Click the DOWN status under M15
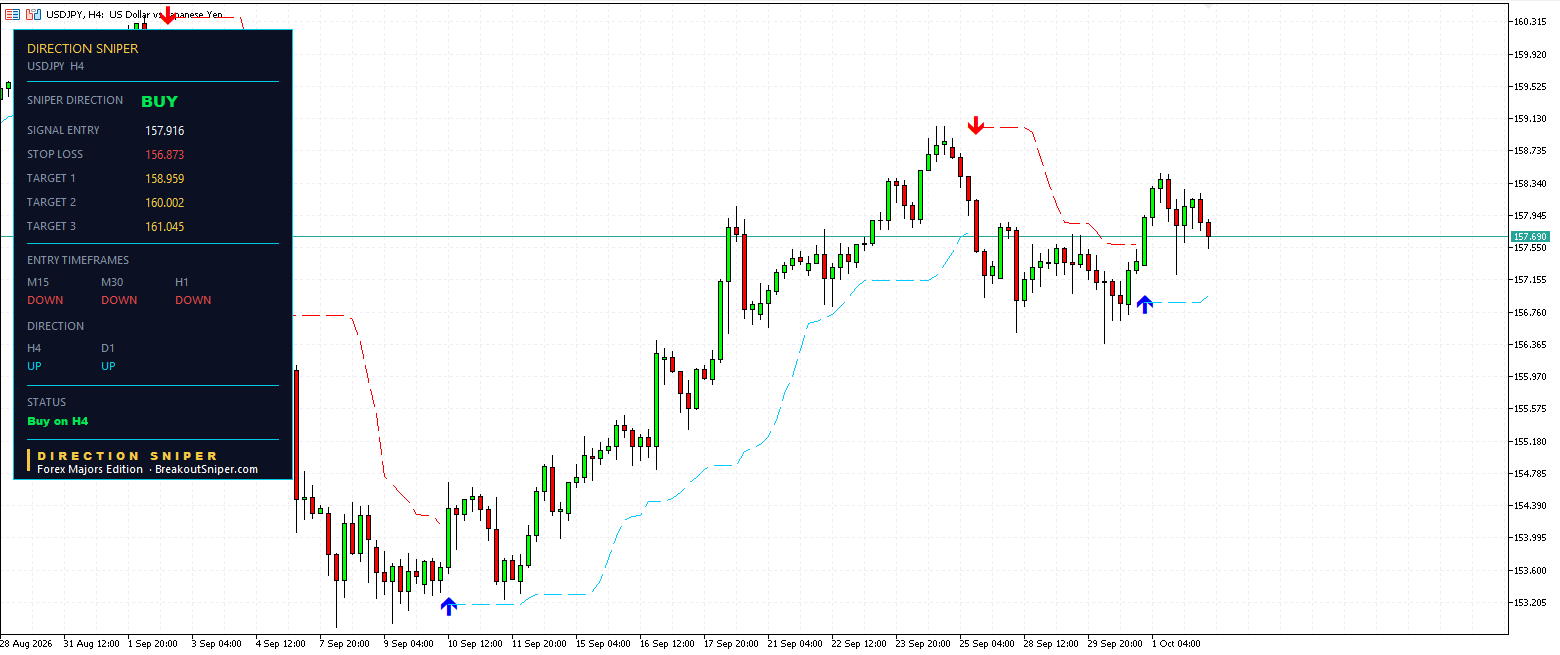The image size is (1560, 655). (x=45, y=300)
